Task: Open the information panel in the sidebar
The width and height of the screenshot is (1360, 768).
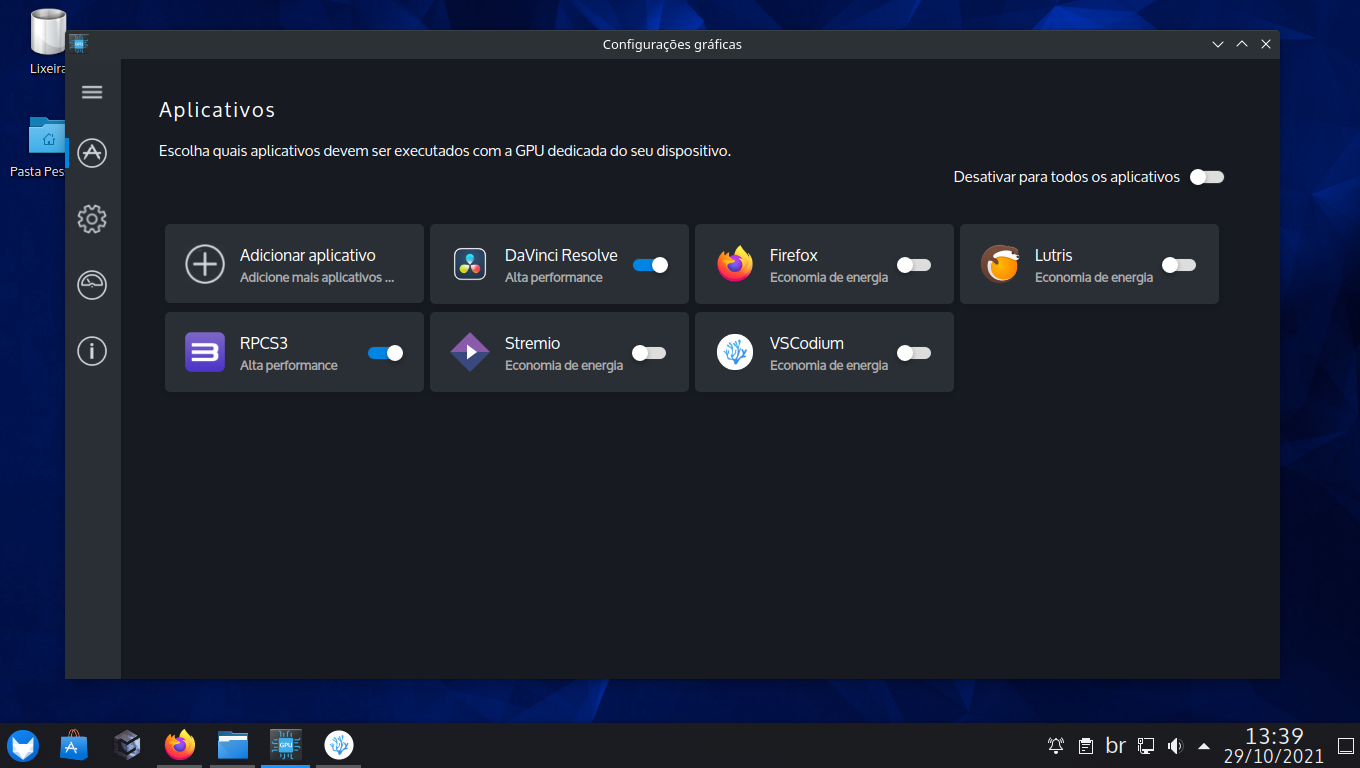Action: (x=91, y=351)
